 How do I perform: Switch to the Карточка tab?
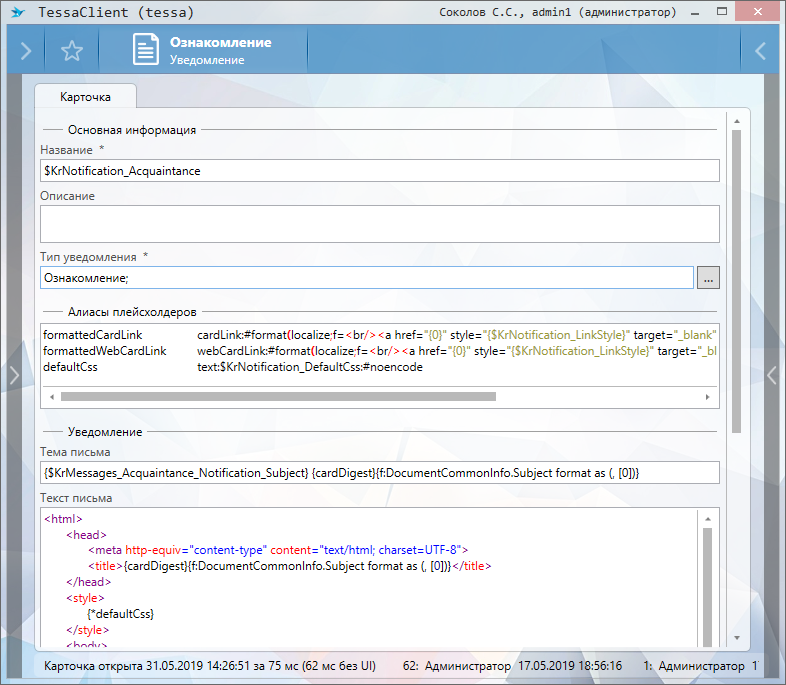85,97
